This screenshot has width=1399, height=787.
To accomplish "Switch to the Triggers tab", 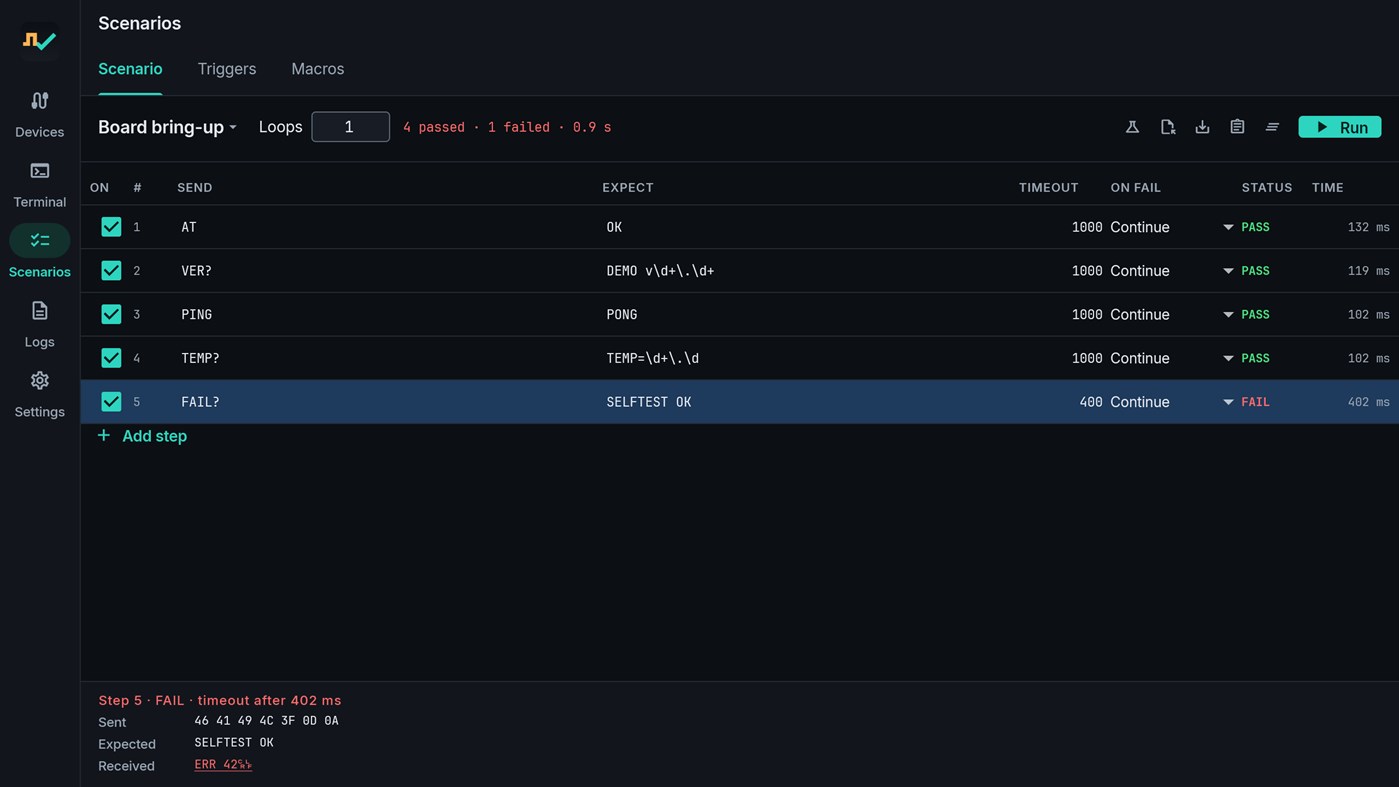I will (227, 69).
